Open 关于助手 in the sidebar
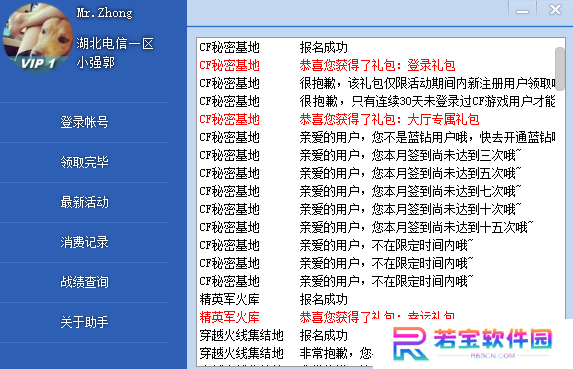The width and height of the screenshot is (573, 369). click(x=84, y=322)
